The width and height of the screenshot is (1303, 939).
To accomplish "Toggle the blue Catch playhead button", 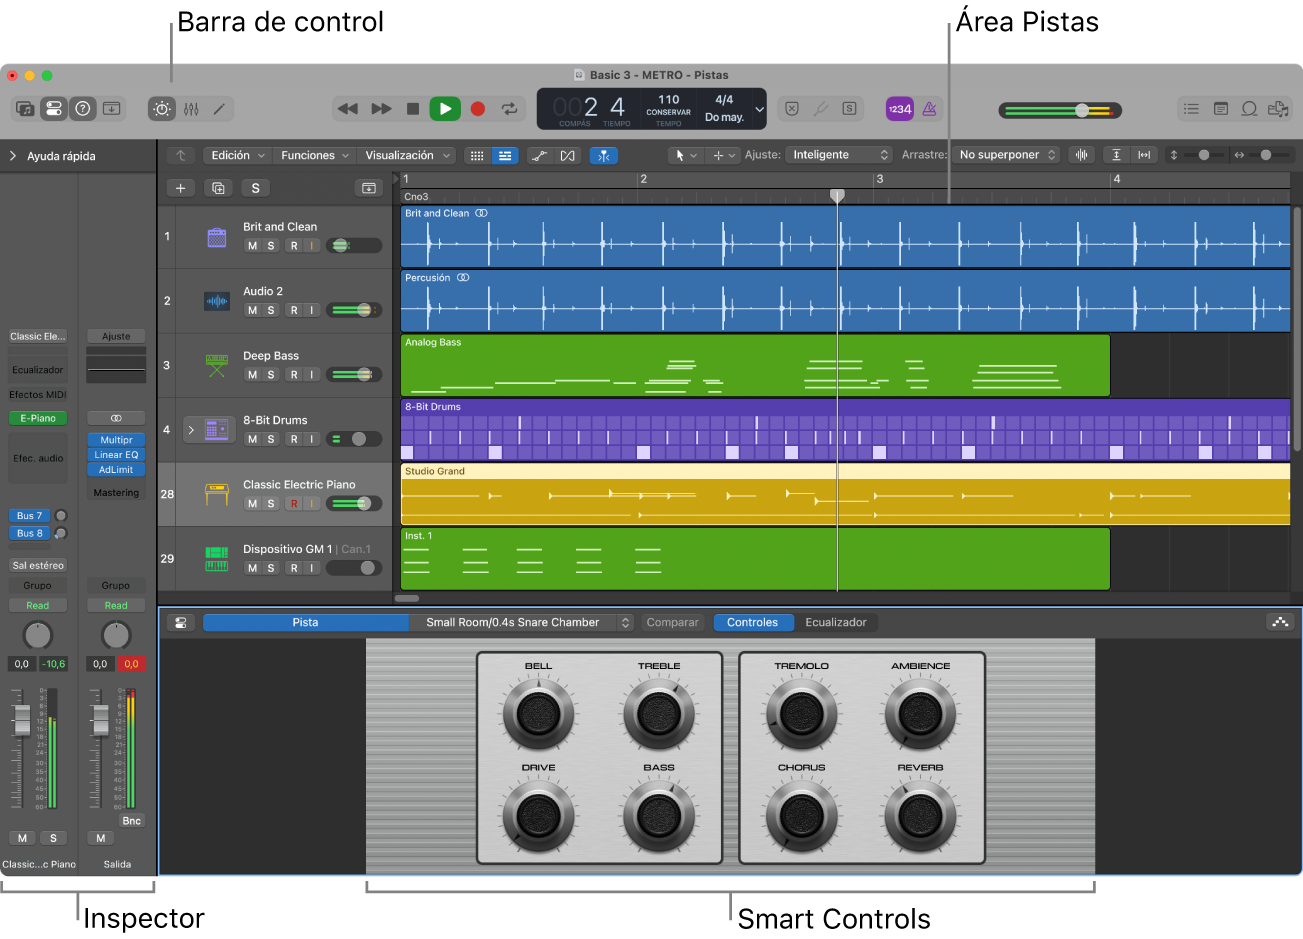I will tap(604, 155).
